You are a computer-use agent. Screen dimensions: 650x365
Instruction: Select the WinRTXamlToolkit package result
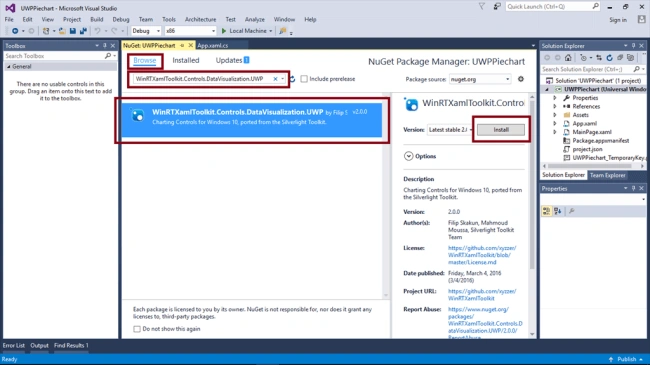point(251,120)
